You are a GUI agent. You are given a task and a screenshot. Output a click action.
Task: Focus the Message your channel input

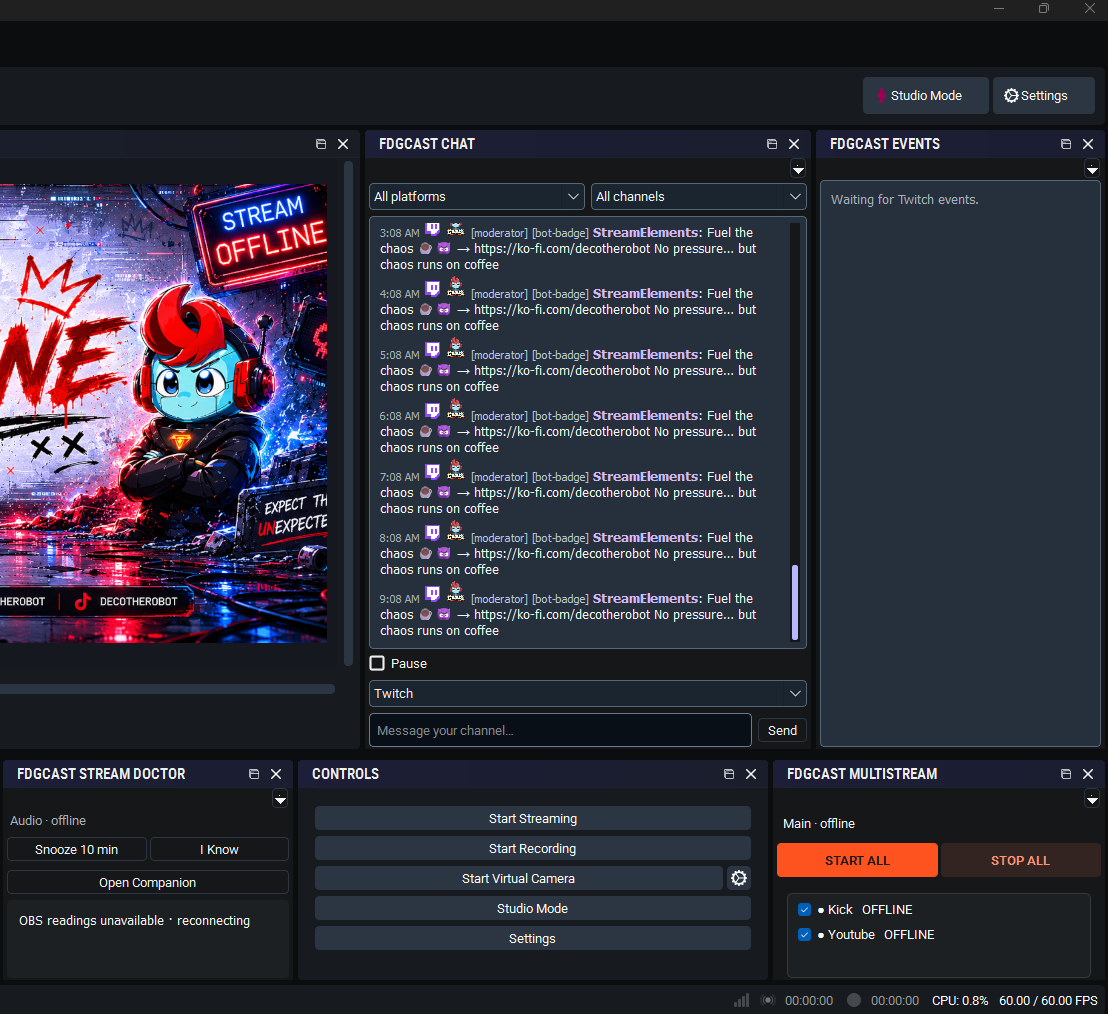pos(560,730)
